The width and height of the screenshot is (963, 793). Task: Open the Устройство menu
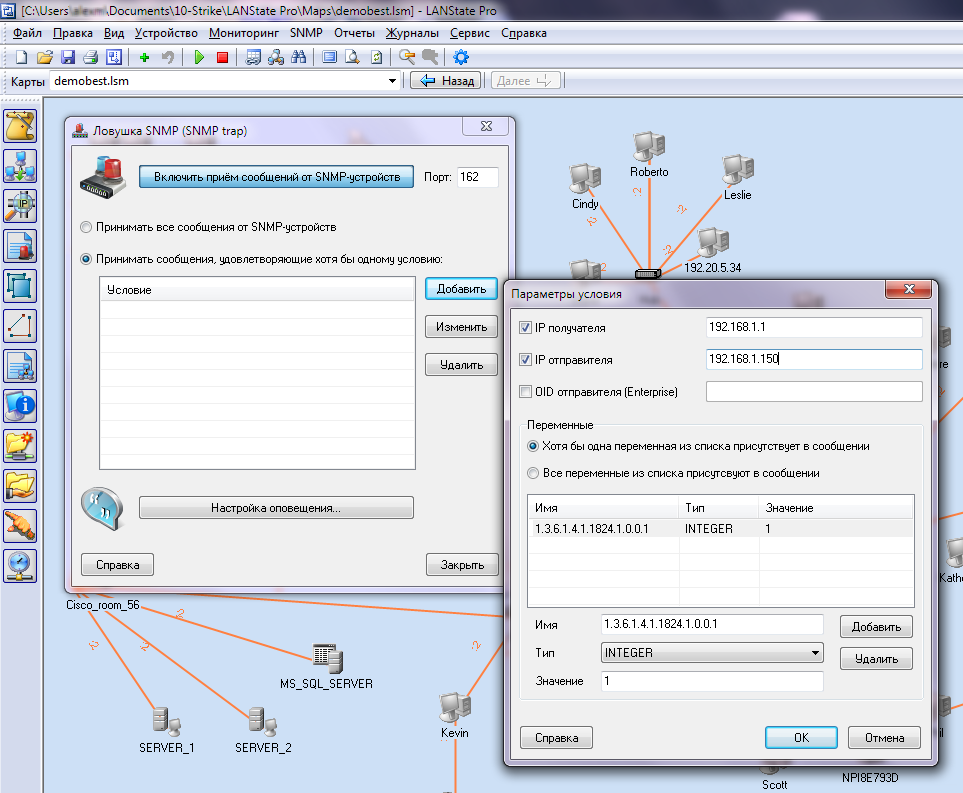[166, 33]
